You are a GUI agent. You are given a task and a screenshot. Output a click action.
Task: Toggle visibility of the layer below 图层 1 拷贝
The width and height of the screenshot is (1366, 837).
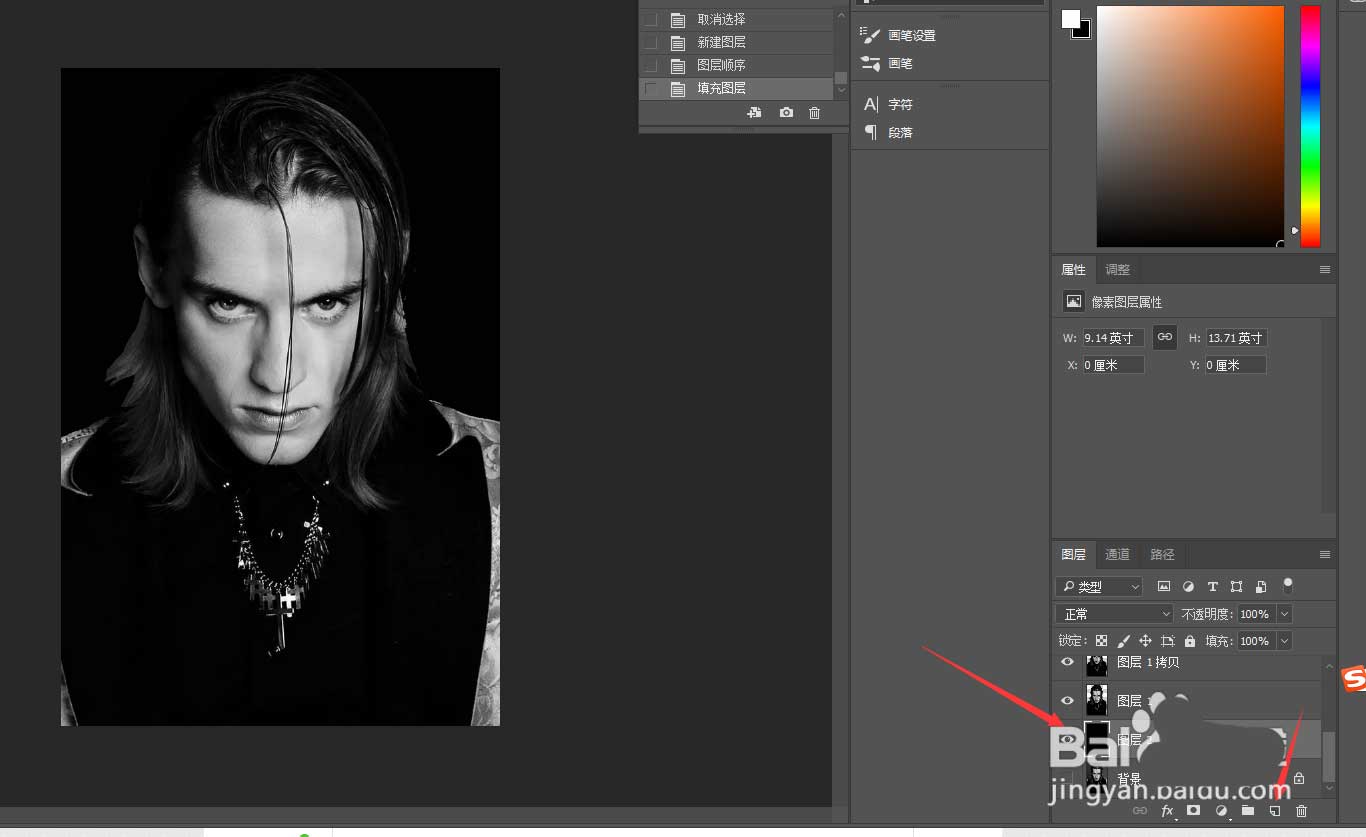[x=1067, y=700]
